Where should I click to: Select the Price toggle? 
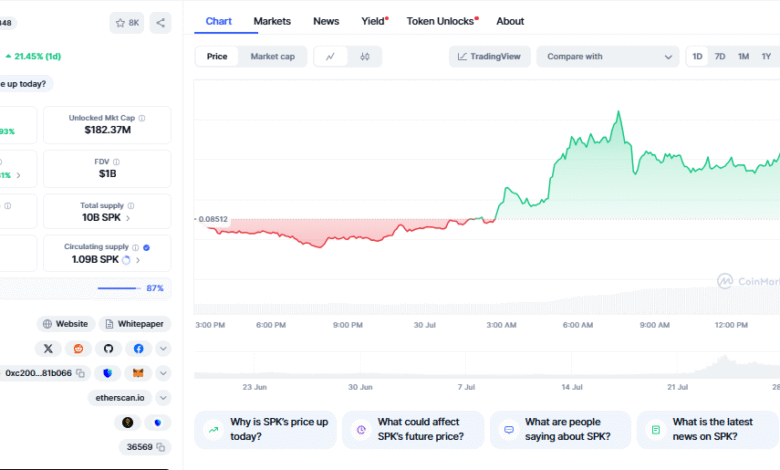(217, 57)
